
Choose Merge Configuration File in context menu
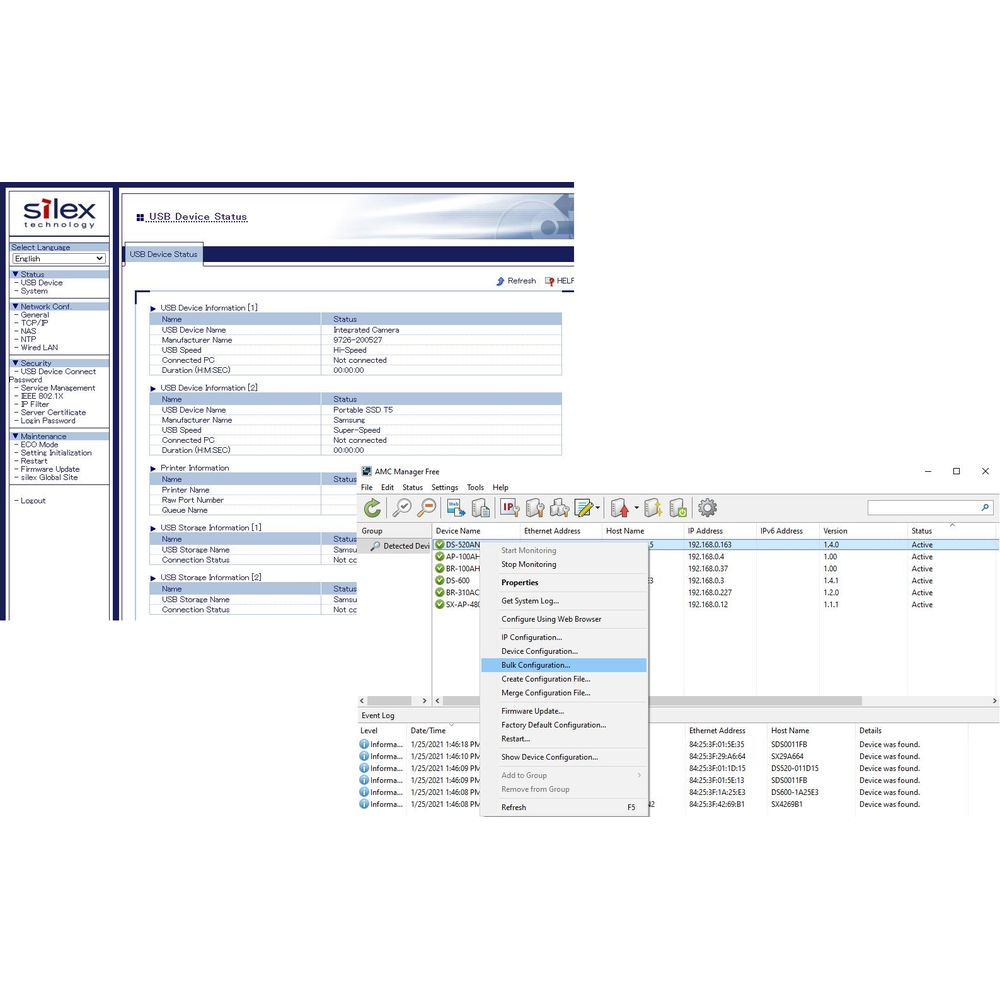(x=564, y=693)
